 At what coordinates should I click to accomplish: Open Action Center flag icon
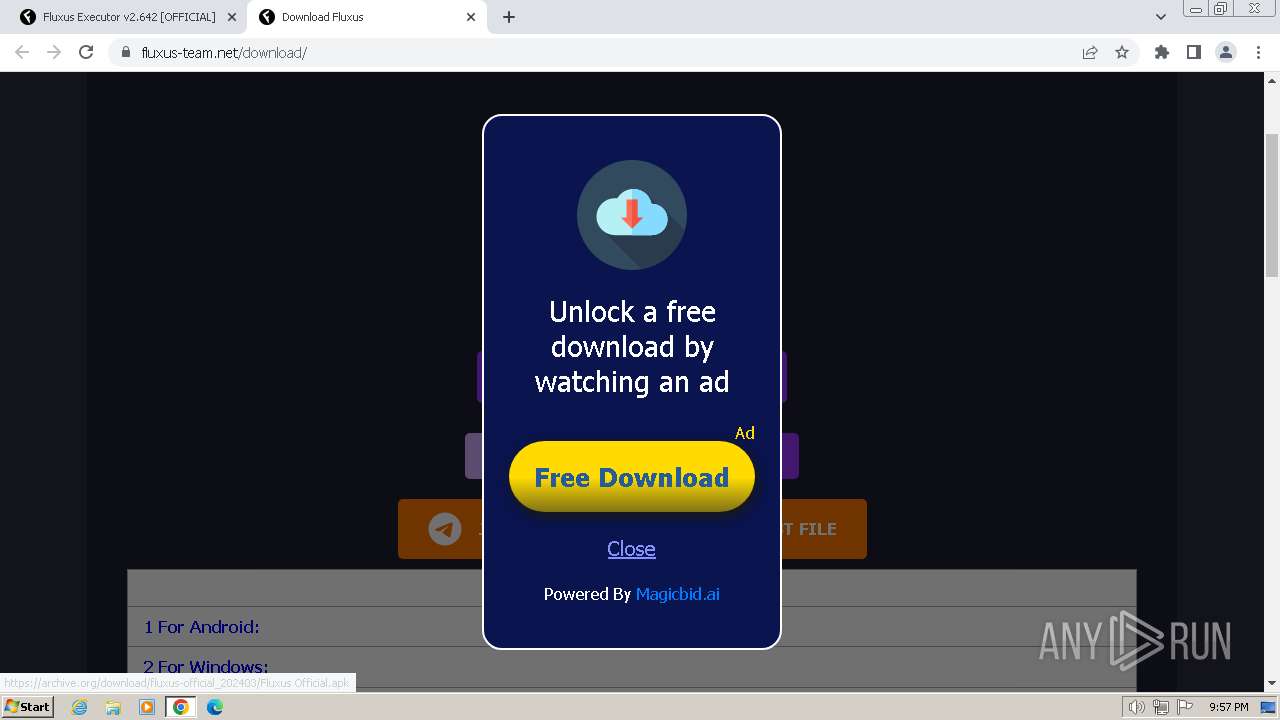pyautogui.click(x=1185, y=707)
